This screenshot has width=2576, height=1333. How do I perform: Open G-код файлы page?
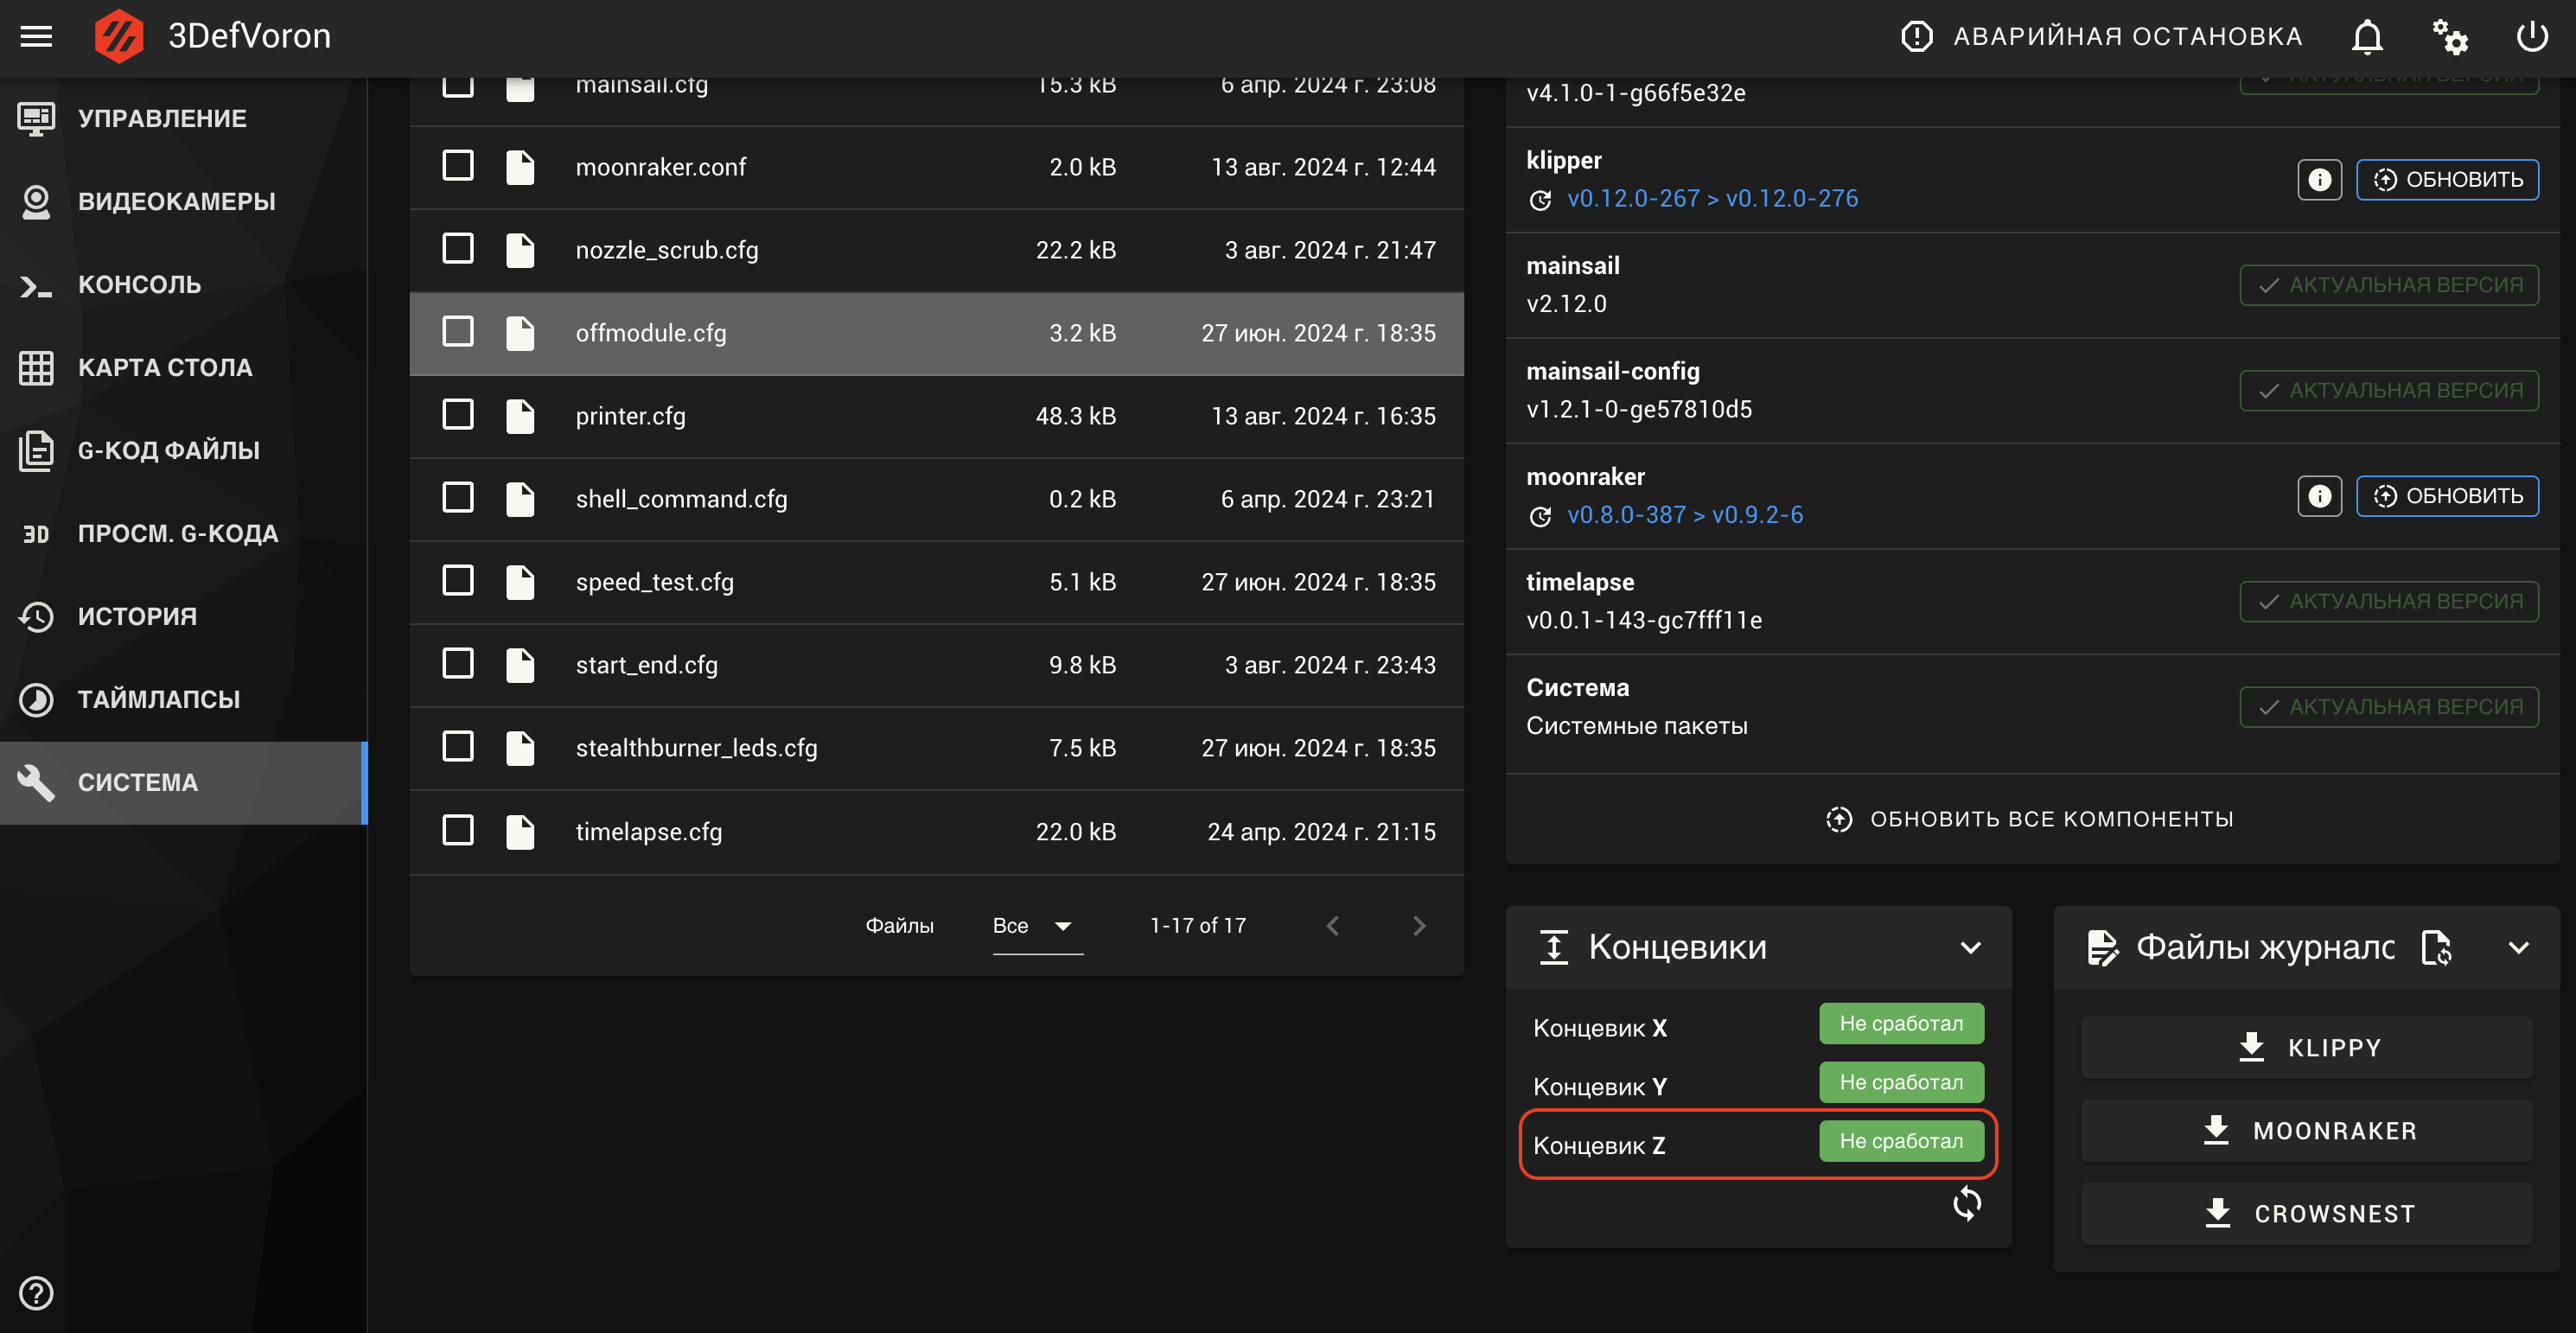coord(183,450)
